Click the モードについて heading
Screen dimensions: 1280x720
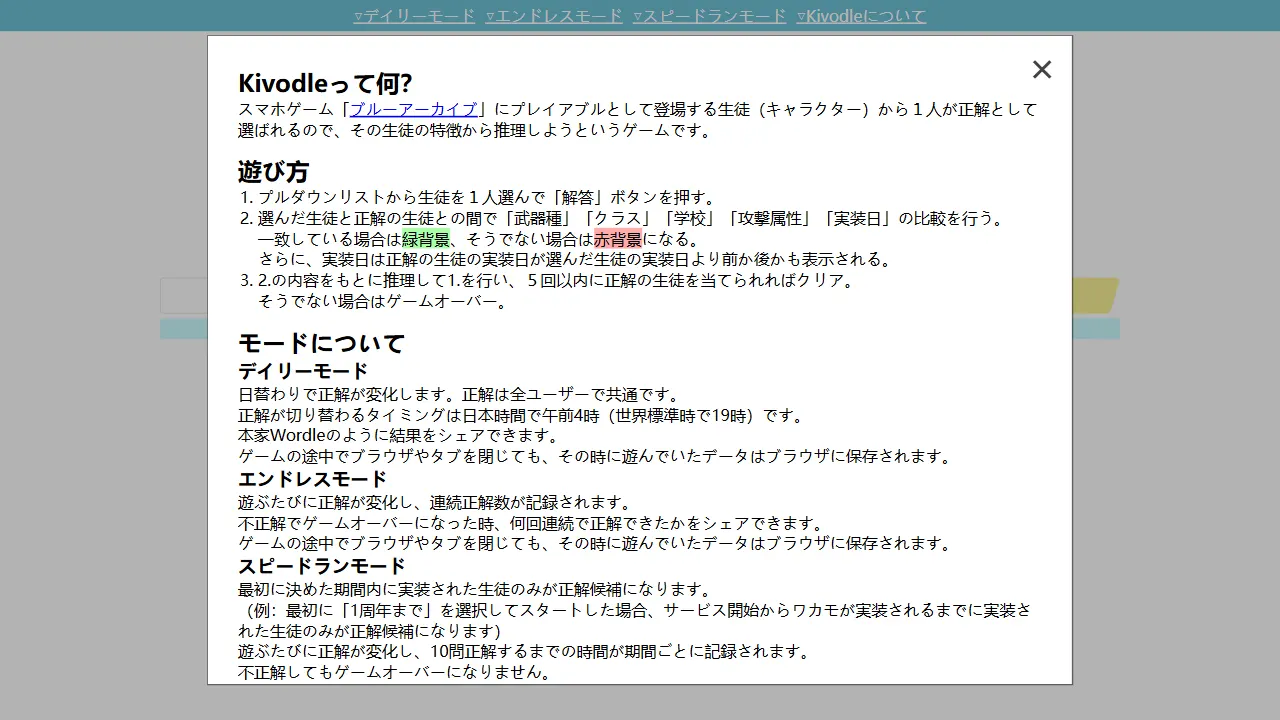[x=321, y=343]
